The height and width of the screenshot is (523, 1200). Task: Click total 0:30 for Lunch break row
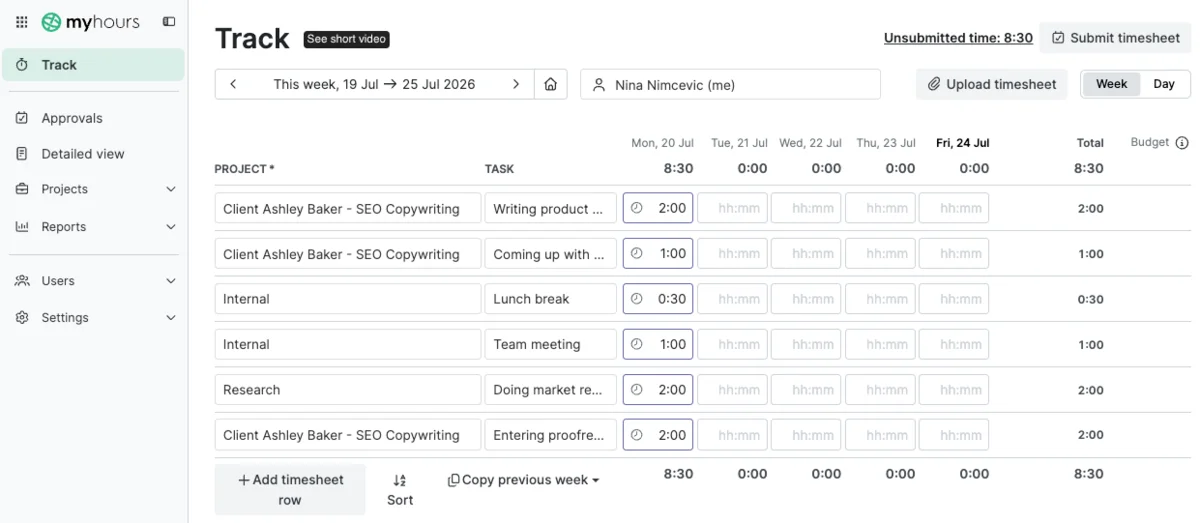coord(1090,299)
